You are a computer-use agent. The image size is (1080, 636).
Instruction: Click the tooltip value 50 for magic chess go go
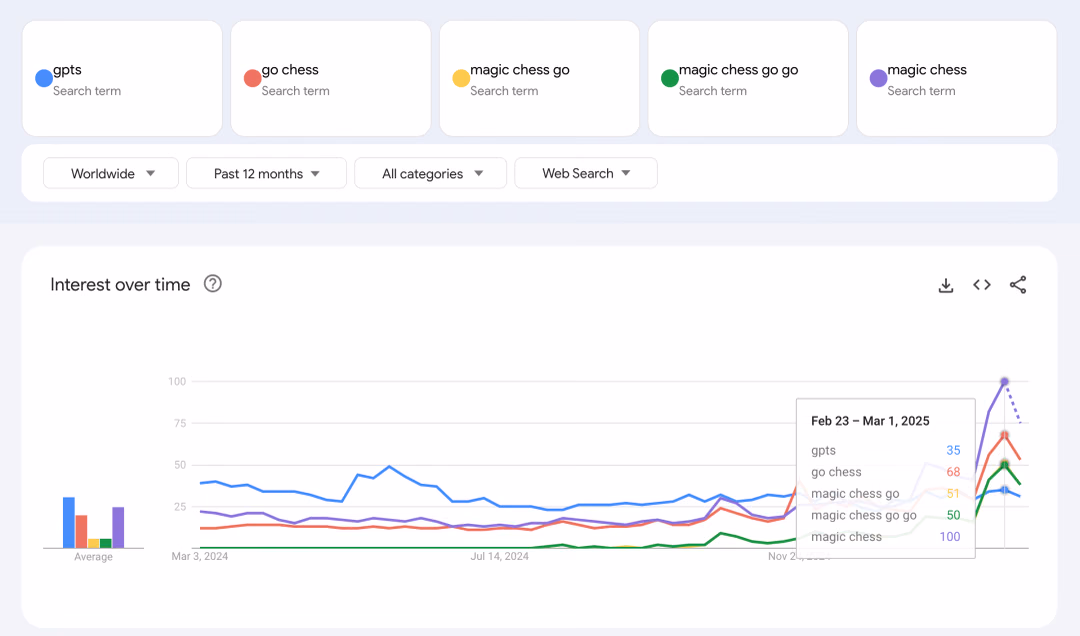pyautogui.click(x=953, y=515)
